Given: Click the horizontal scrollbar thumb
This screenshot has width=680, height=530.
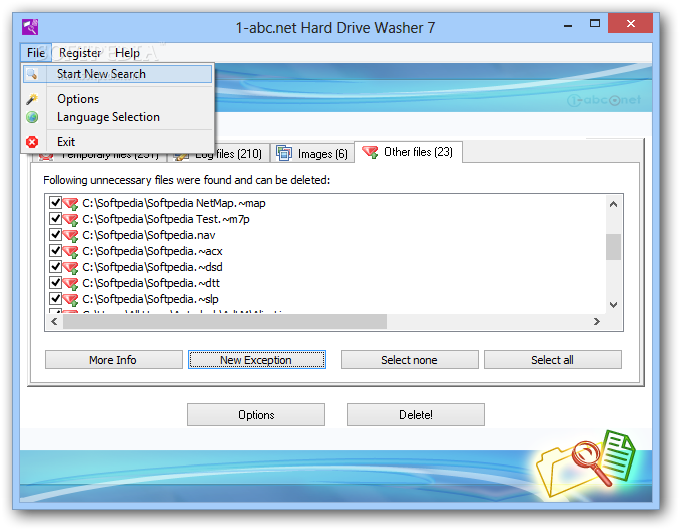Looking at the screenshot, I should click(225, 321).
